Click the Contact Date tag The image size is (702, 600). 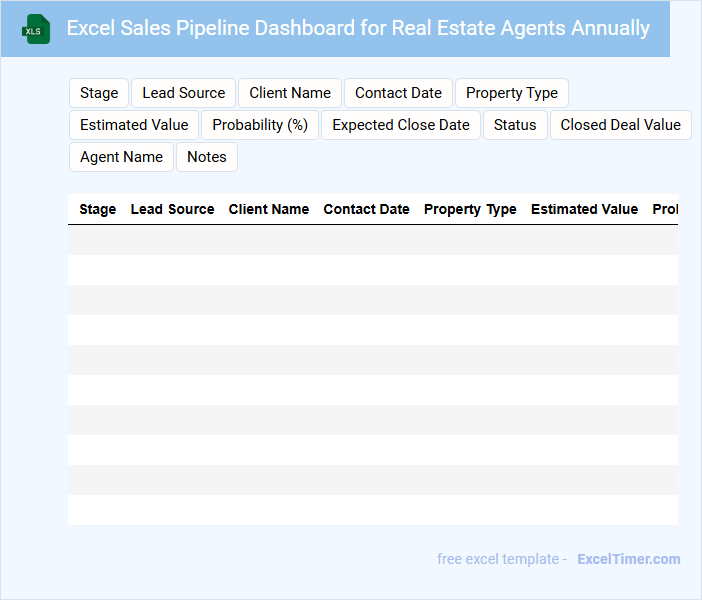pos(398,93)
